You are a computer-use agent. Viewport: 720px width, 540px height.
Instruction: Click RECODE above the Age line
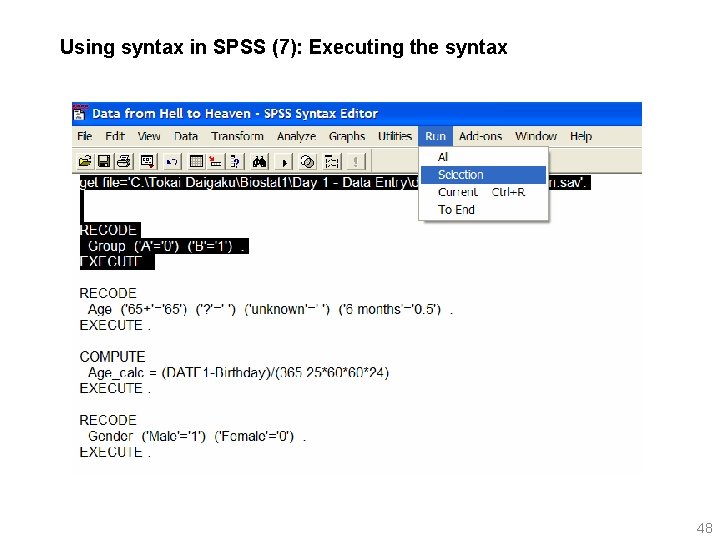click(x=108, y=293)
